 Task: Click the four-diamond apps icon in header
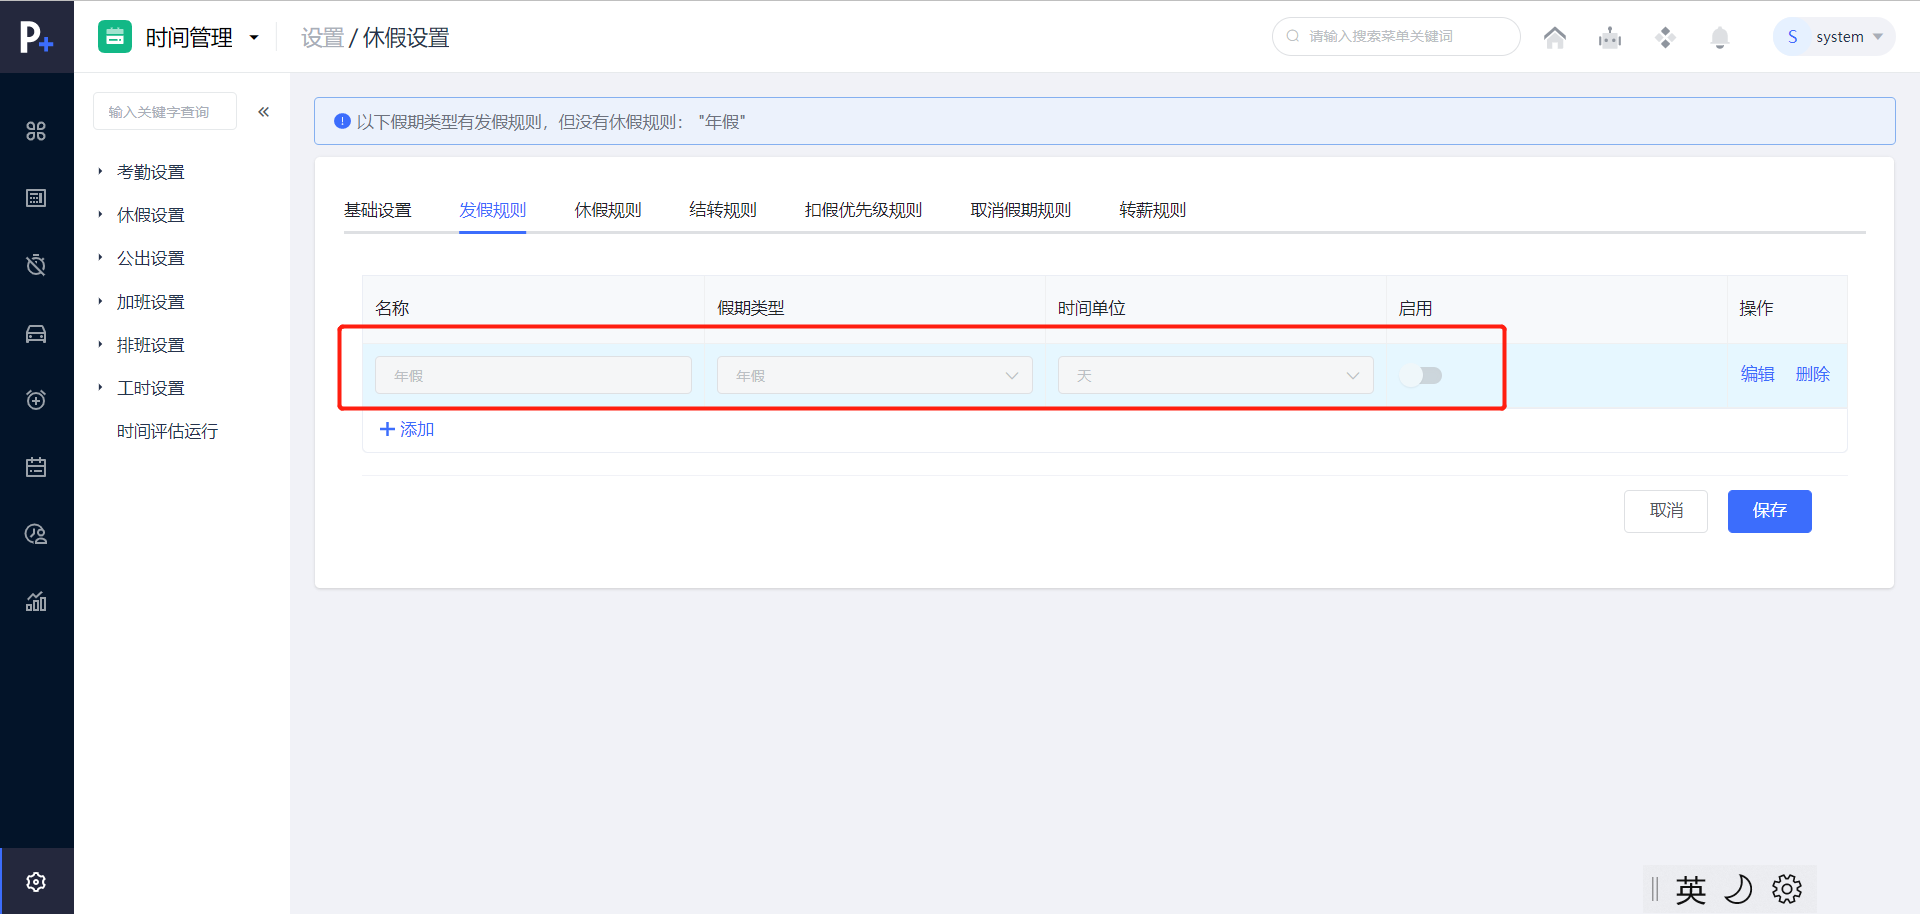1665,38
